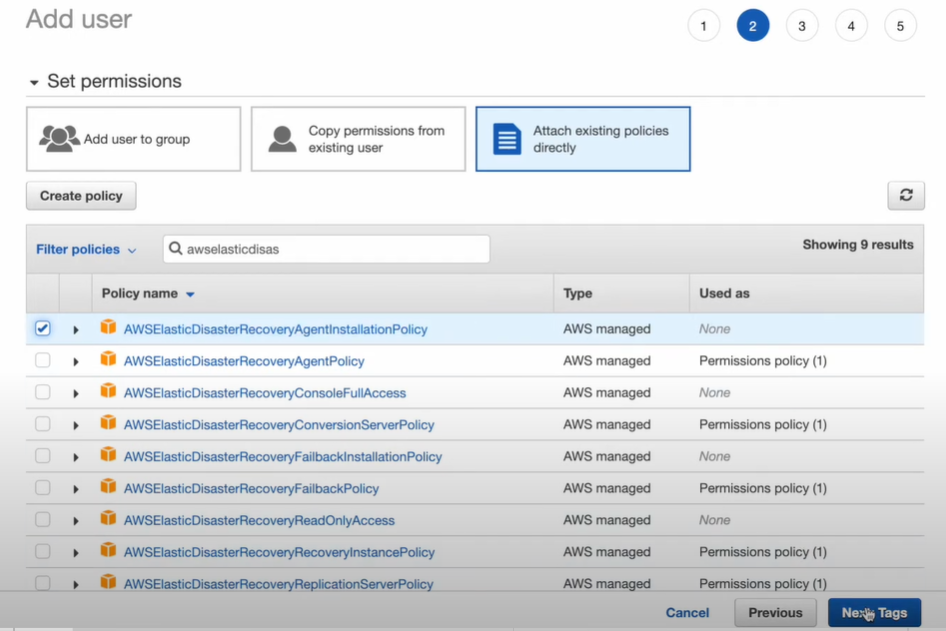
Task: Expand details of AWSElasticDisasterRecoveryAgentPolicy row
Action: click(75, 362)
